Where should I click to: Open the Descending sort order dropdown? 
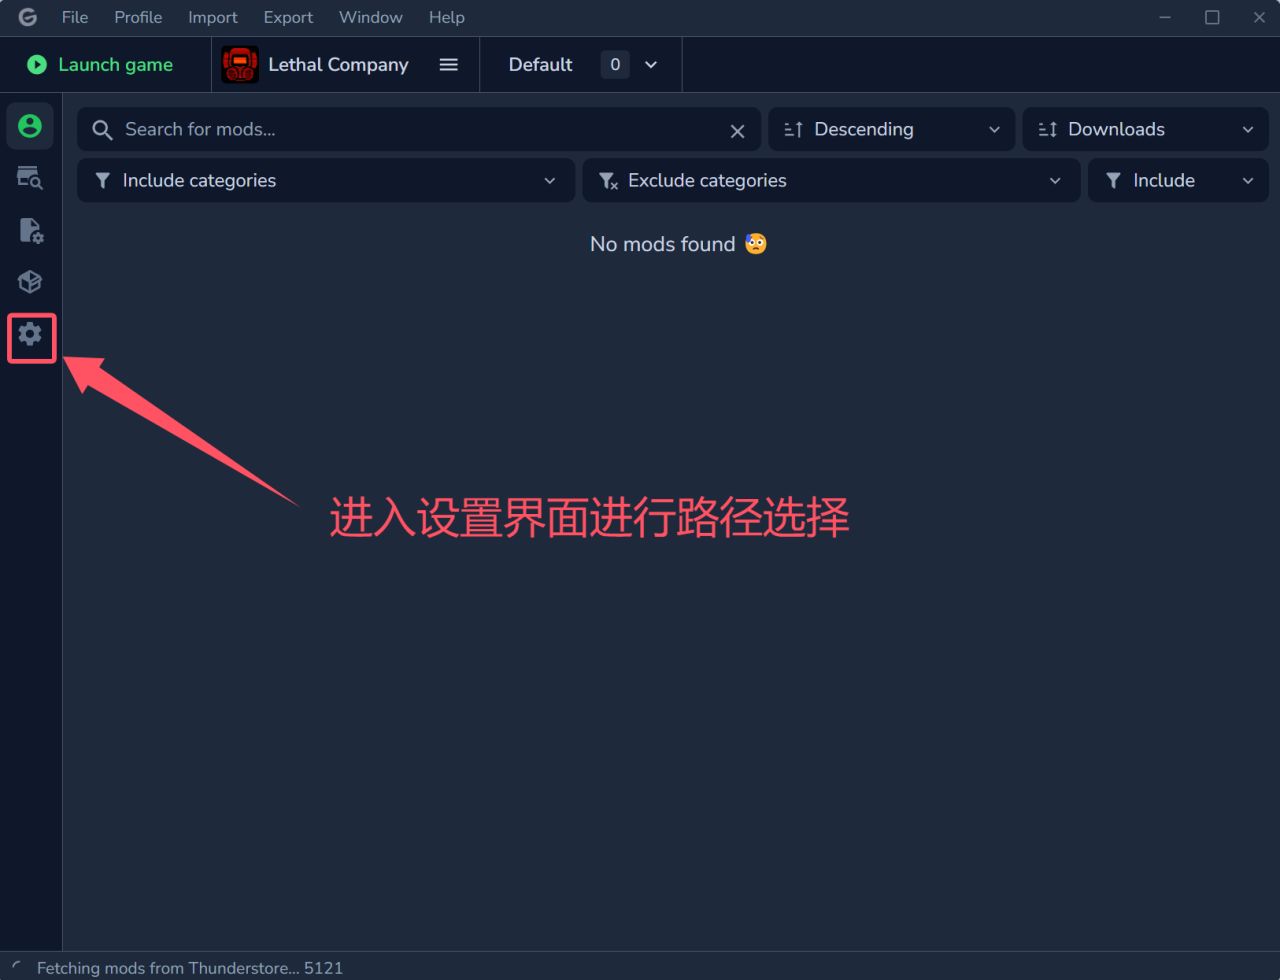click(x=892, y=130)
